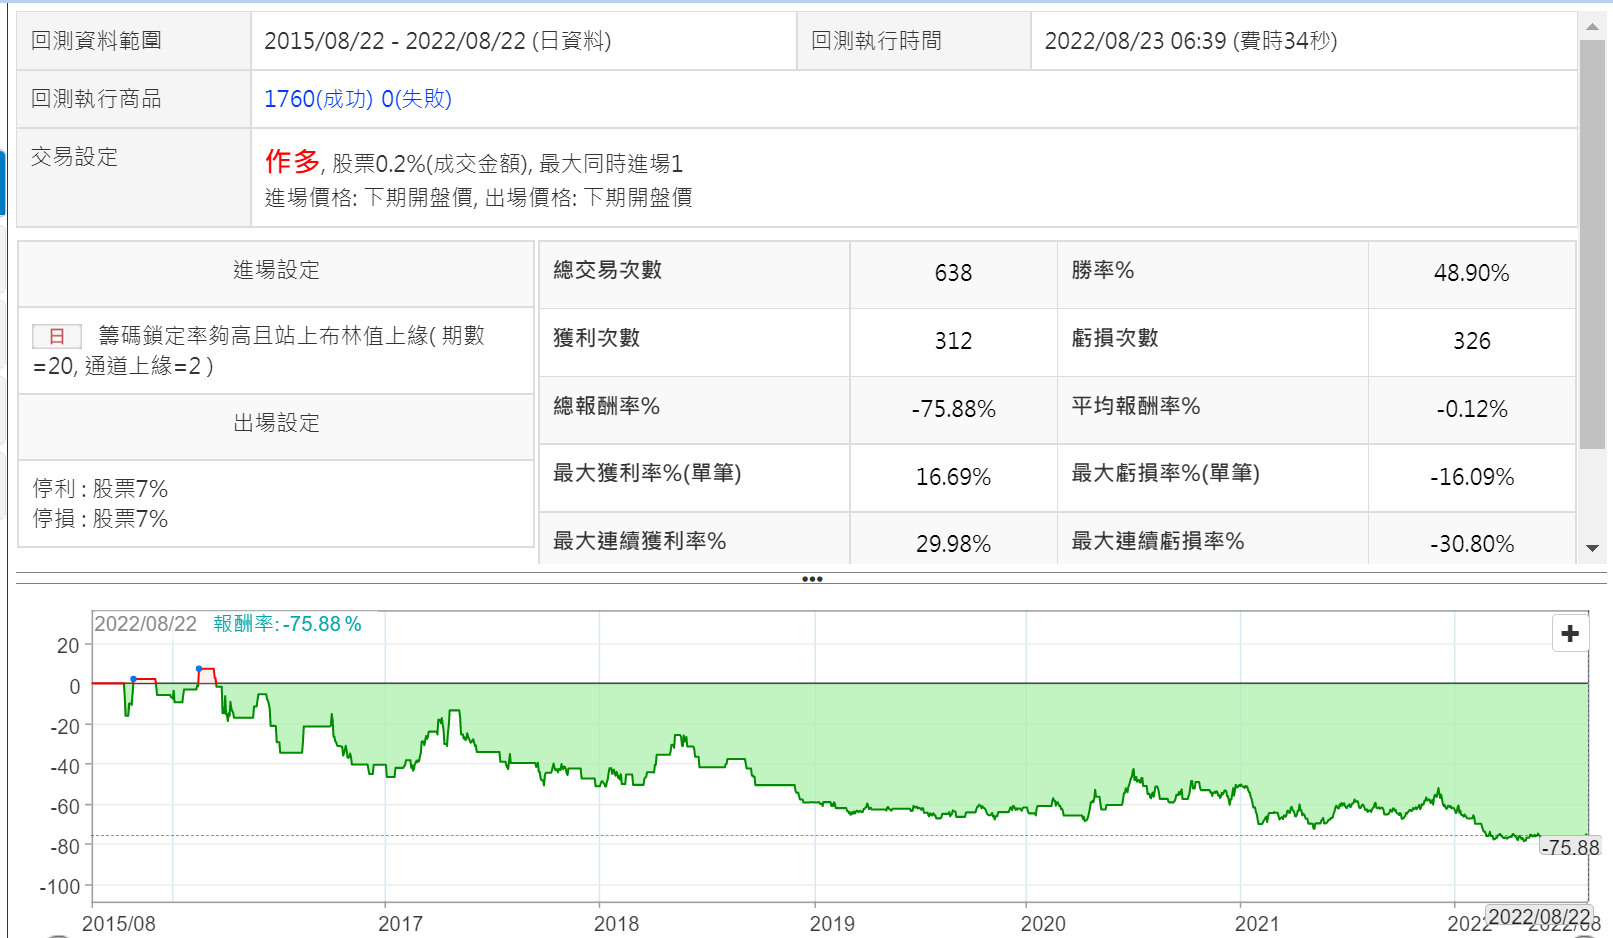Select the 出場設定 section header

(276, 423)
